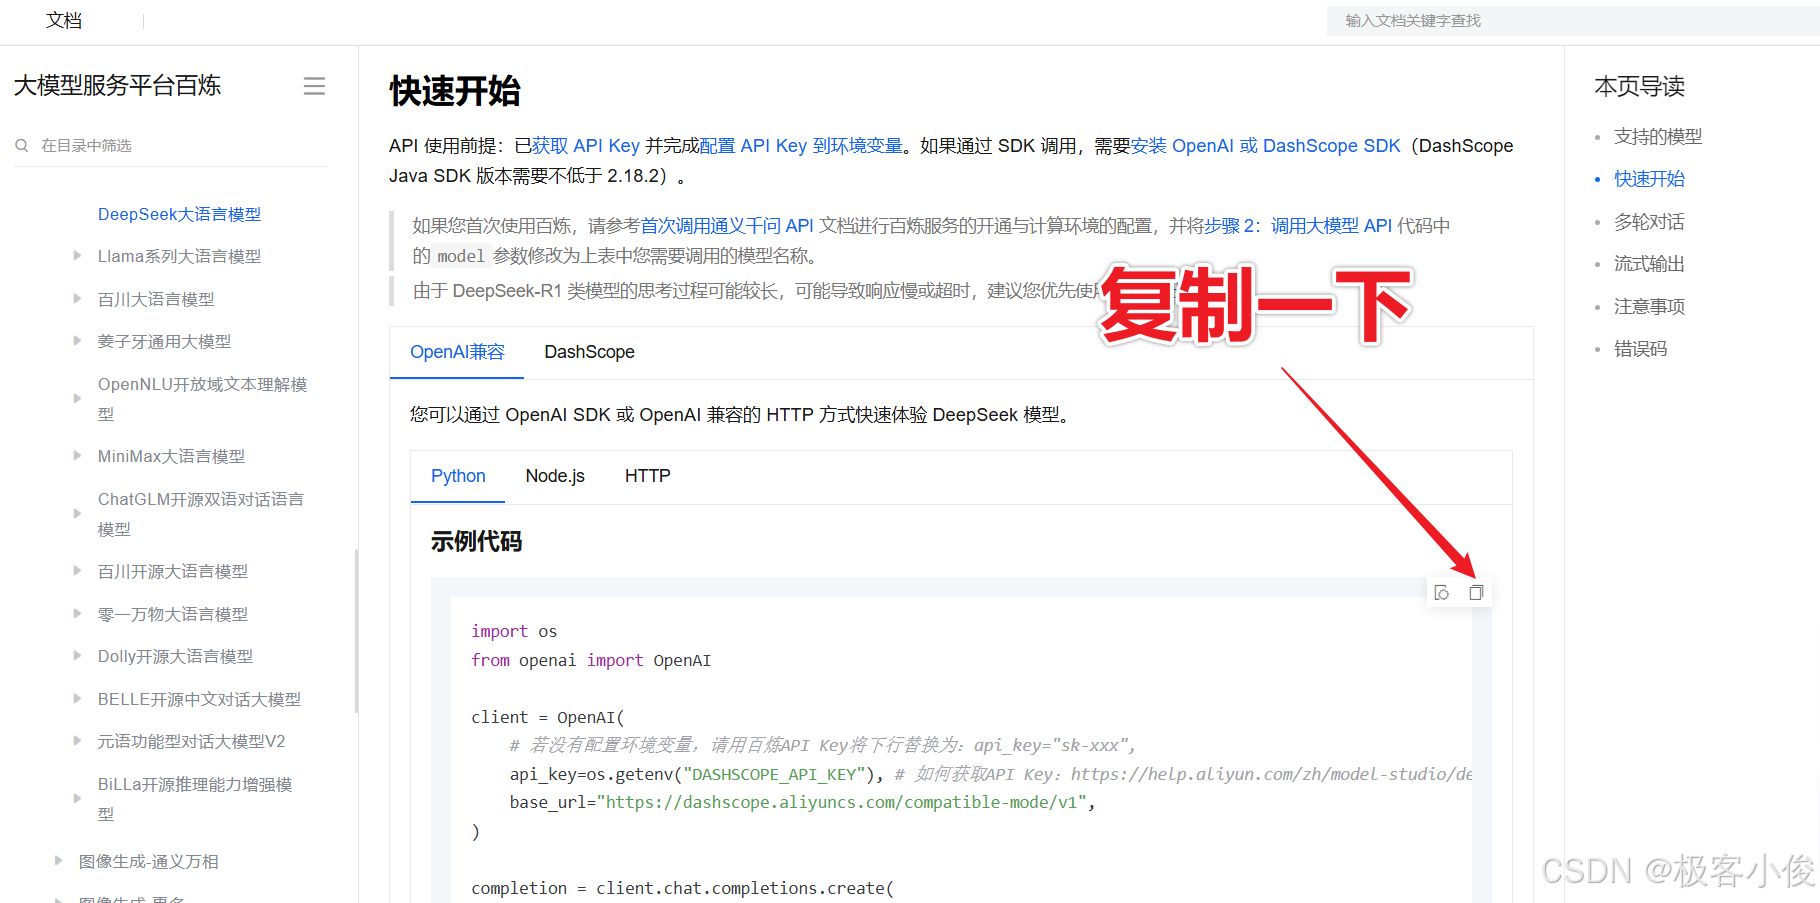Switch to the OpenAI兼容 tab

point(457,352)
